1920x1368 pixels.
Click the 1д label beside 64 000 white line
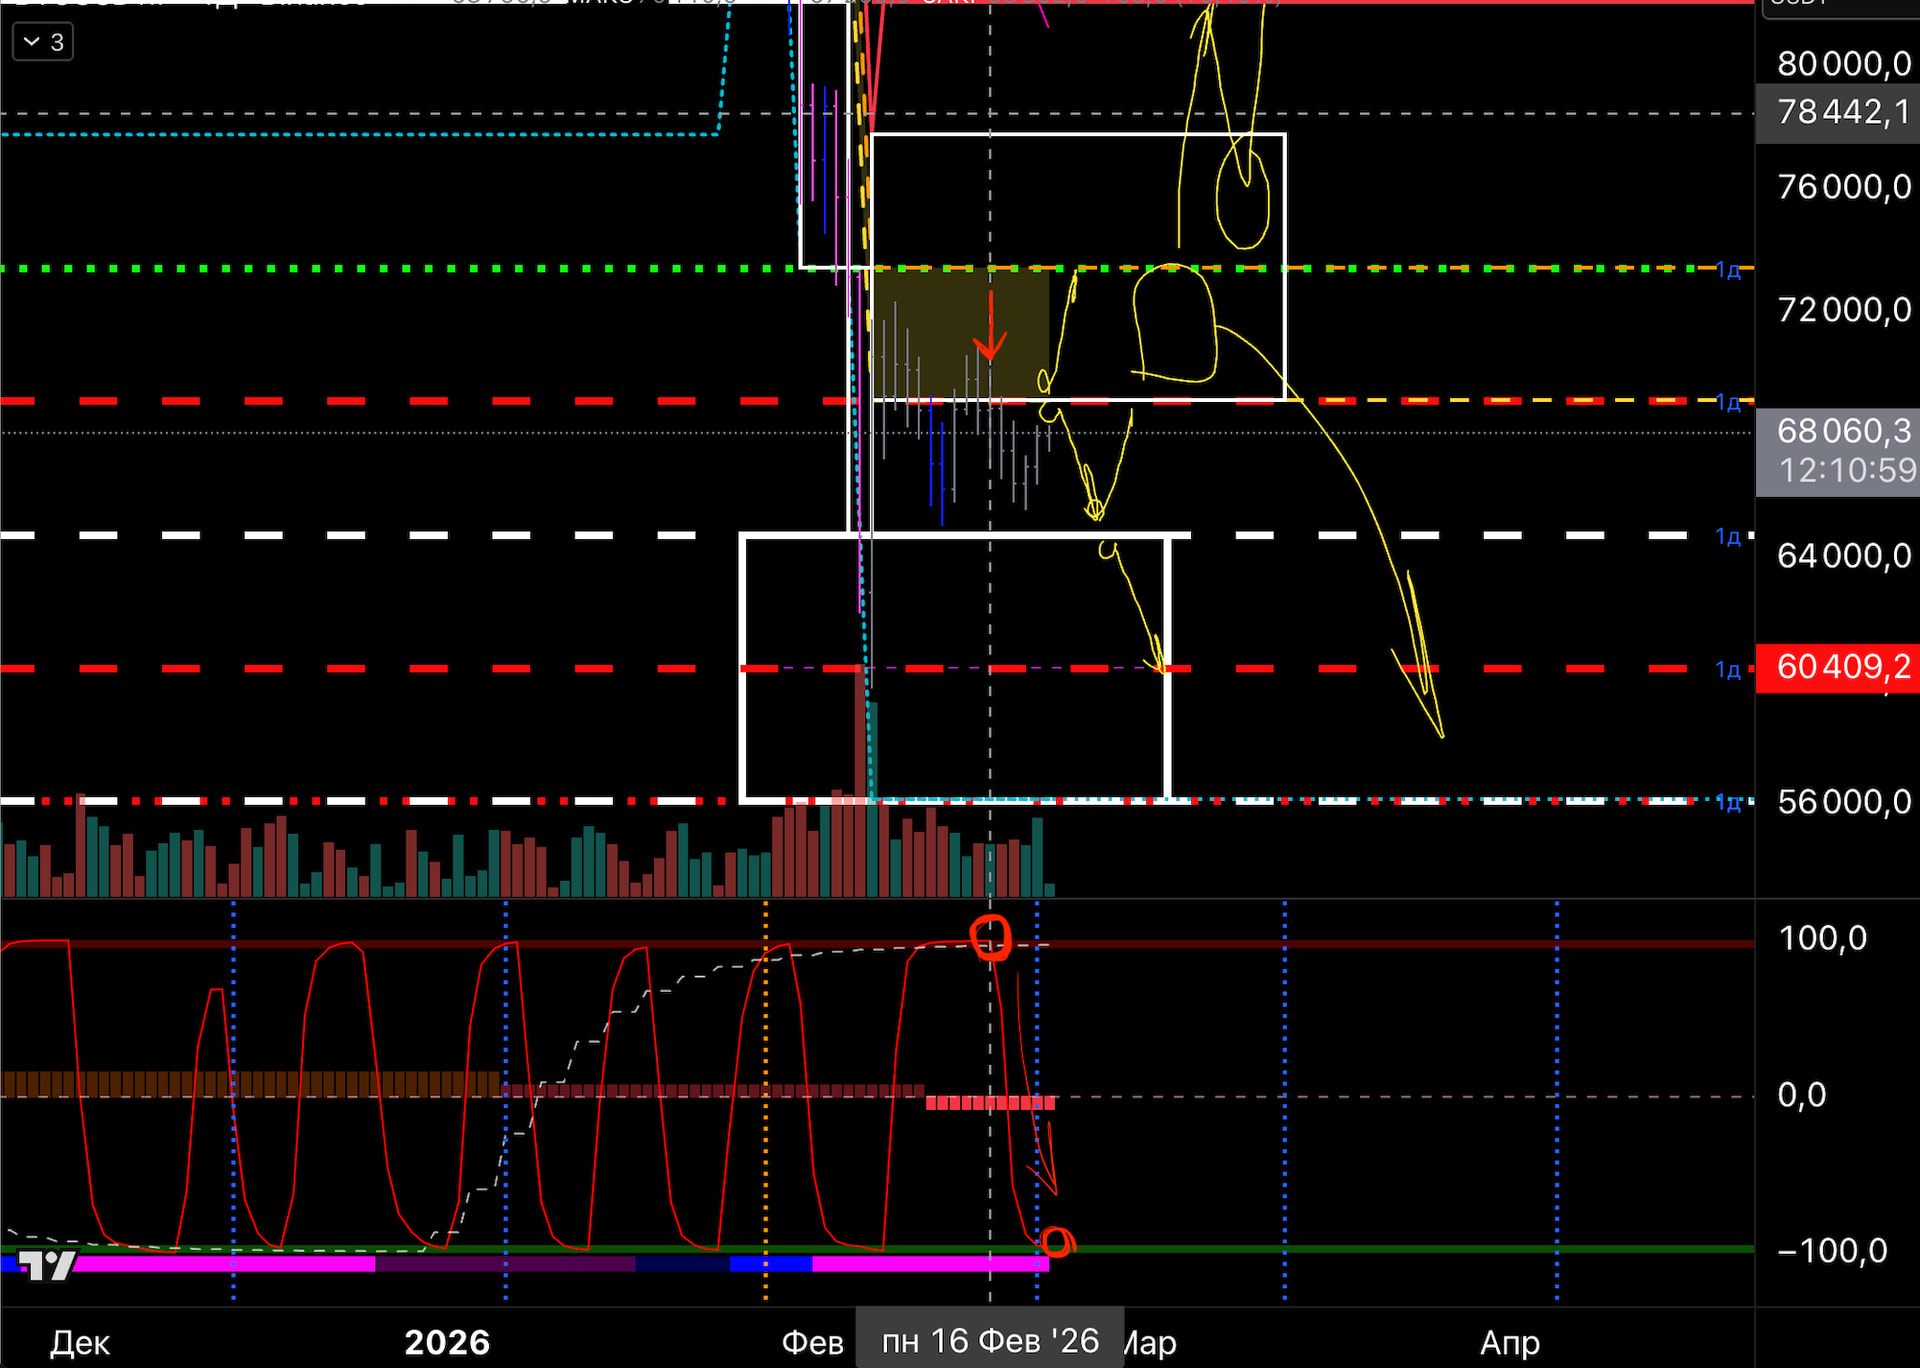[x=1728, y=537]
